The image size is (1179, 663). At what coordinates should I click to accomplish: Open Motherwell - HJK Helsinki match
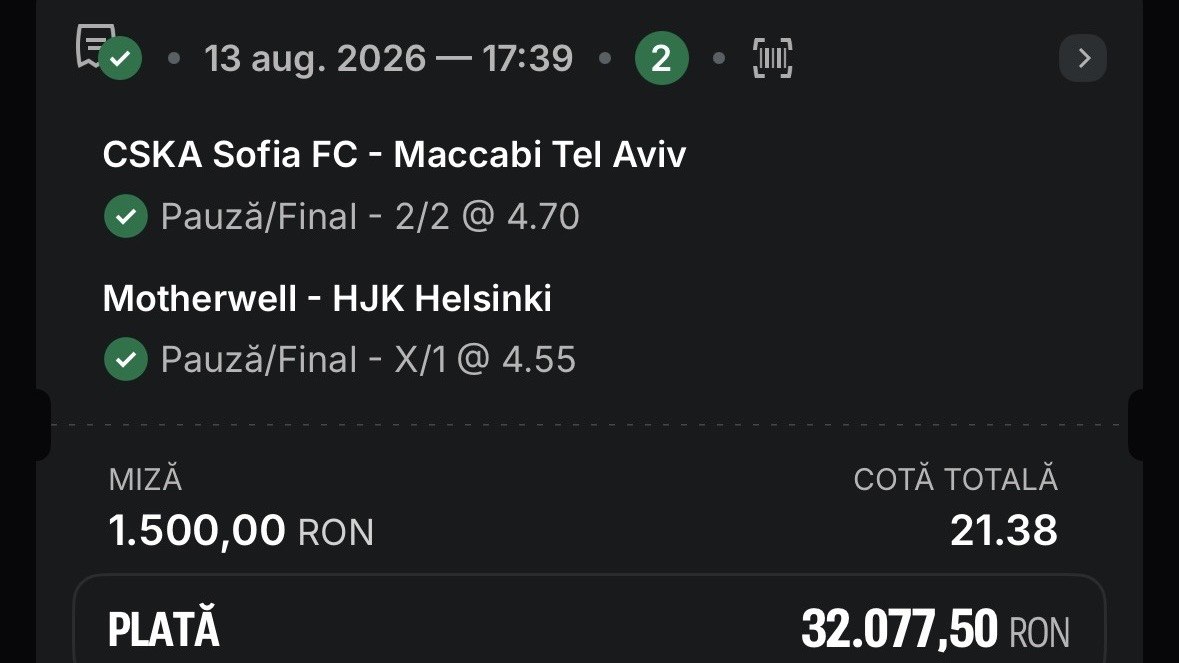pos(327,298)
